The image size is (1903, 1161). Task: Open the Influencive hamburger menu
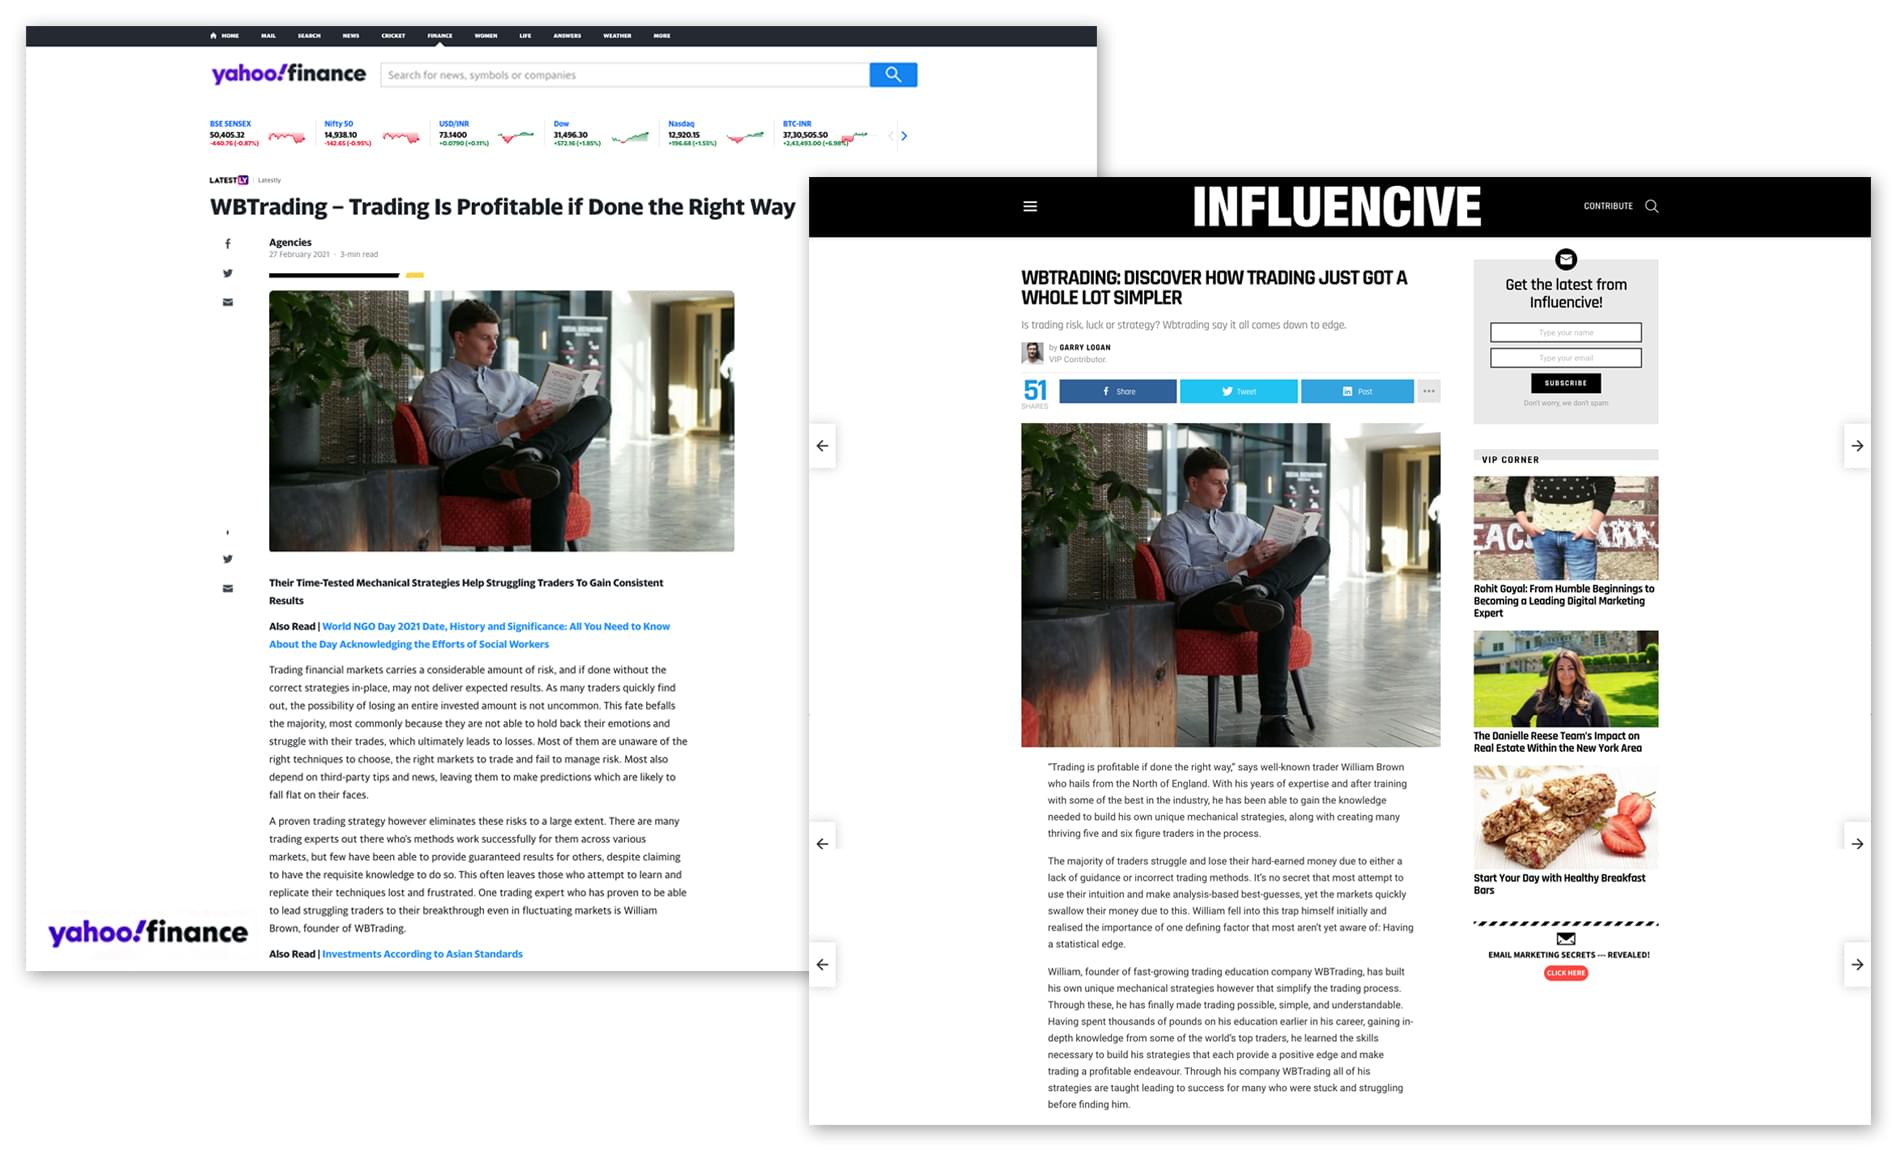pyautogui.click(x=1030, y=207)
